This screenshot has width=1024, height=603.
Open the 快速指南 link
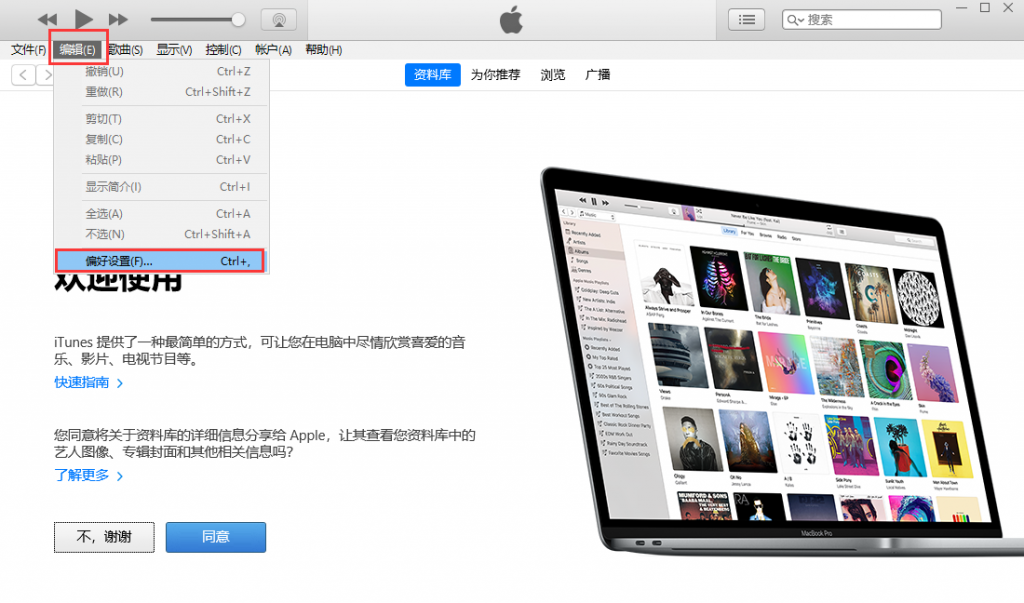88,383
